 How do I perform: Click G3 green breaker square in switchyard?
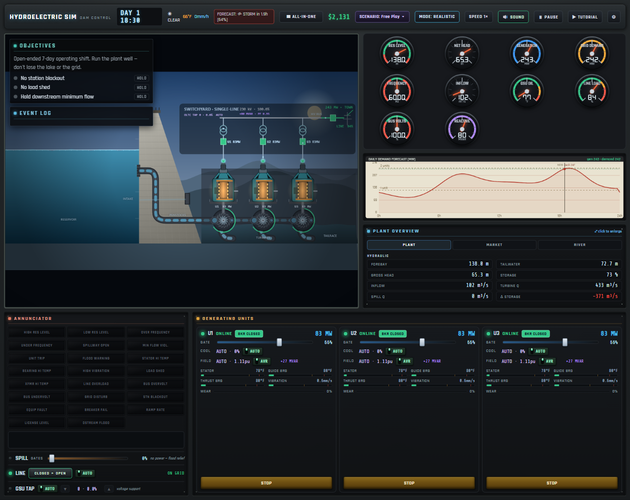point(303,141)
